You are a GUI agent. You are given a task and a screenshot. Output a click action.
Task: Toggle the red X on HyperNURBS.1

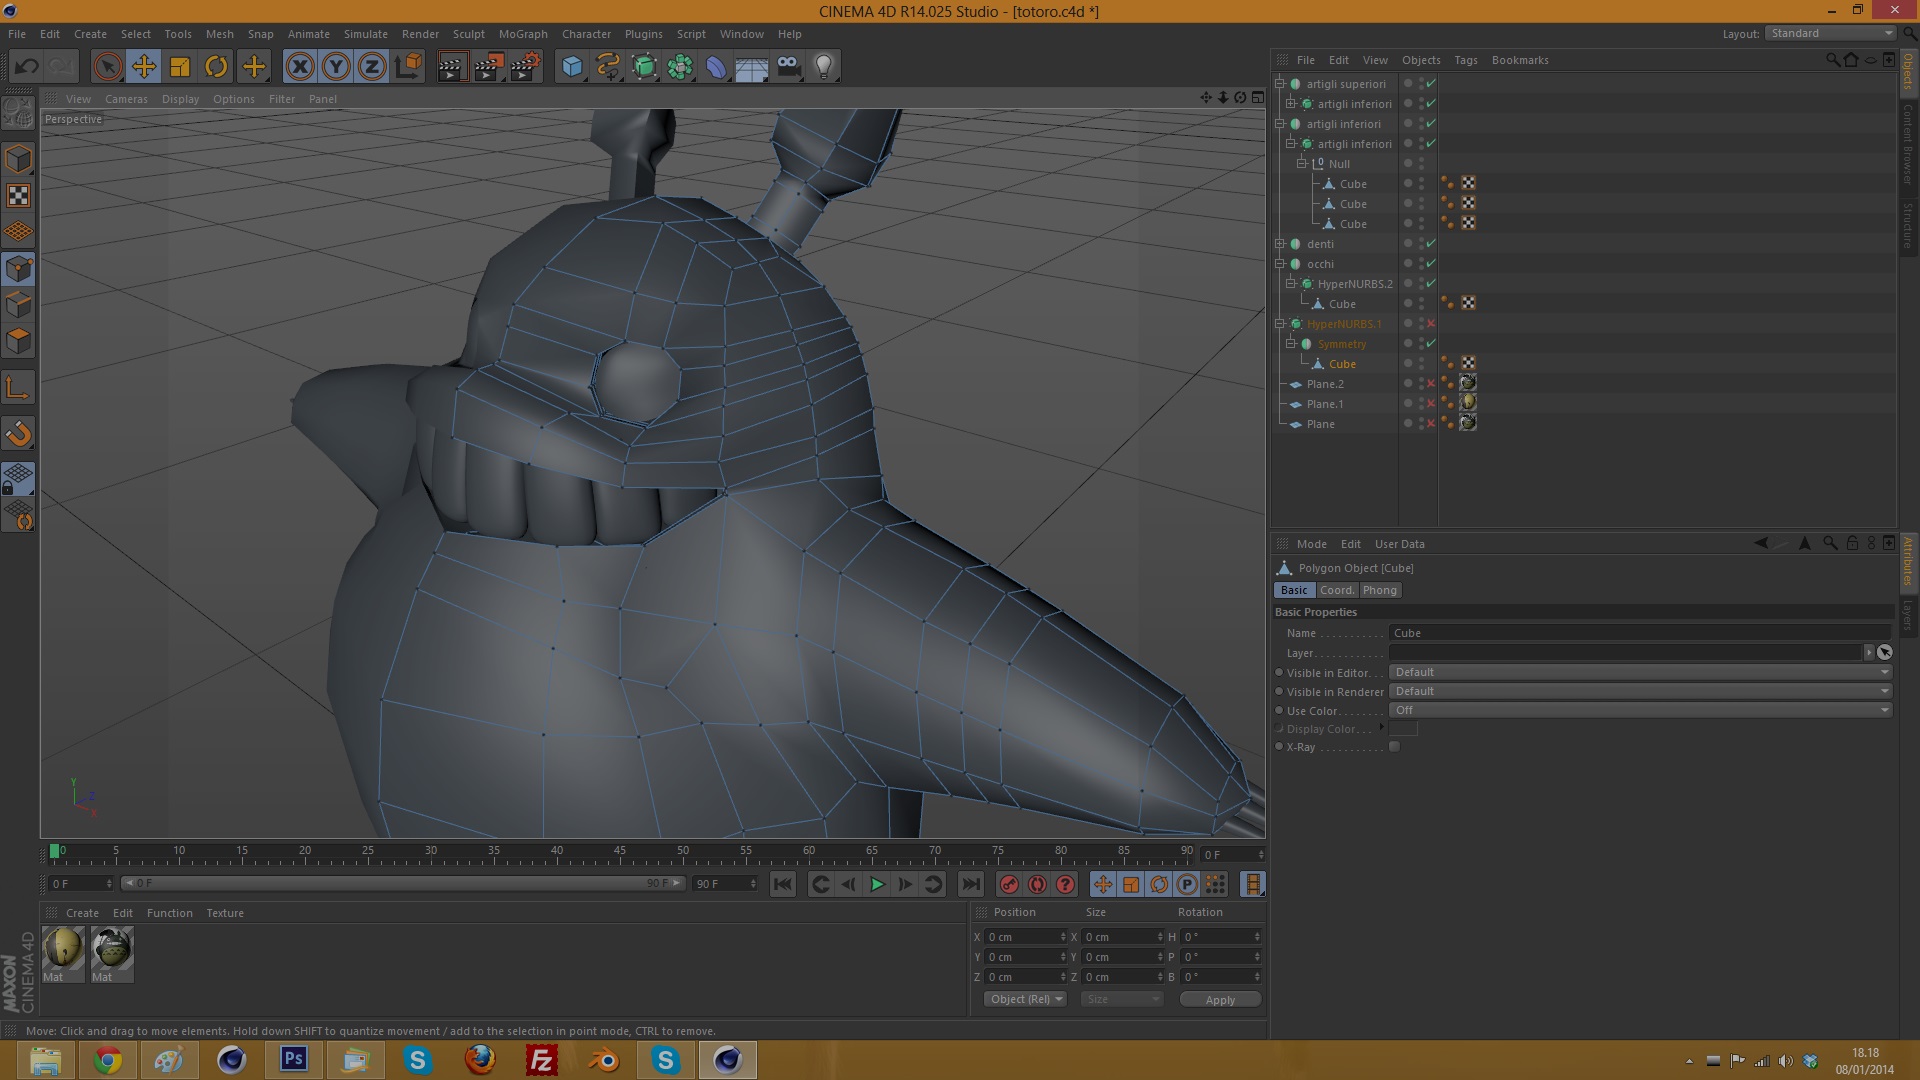pyautogui.click(x=1431, y=324)
